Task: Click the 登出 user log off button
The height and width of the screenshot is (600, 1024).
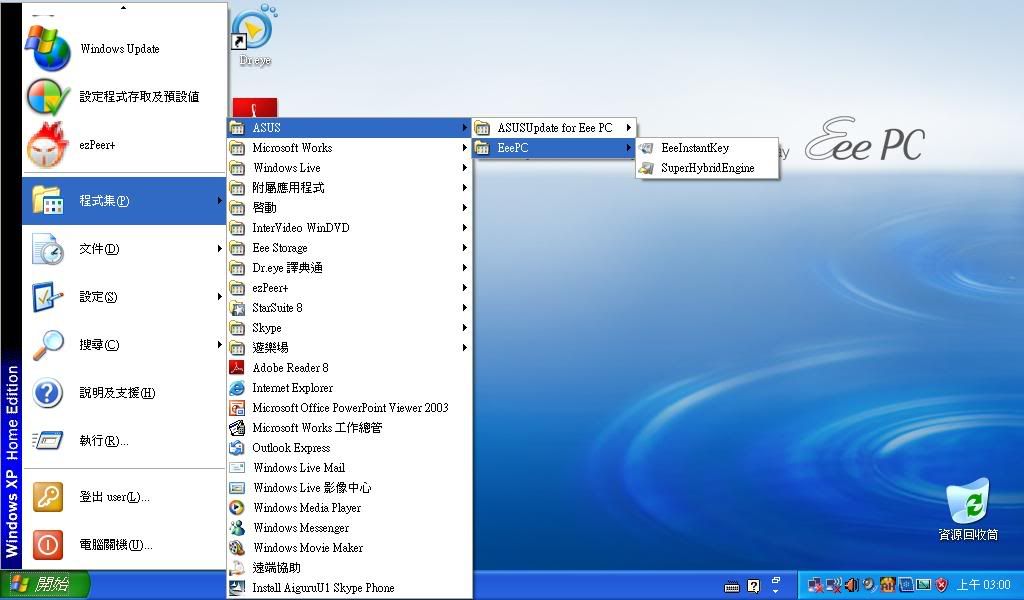Action: pyautogui.click(x=114, y=497)
